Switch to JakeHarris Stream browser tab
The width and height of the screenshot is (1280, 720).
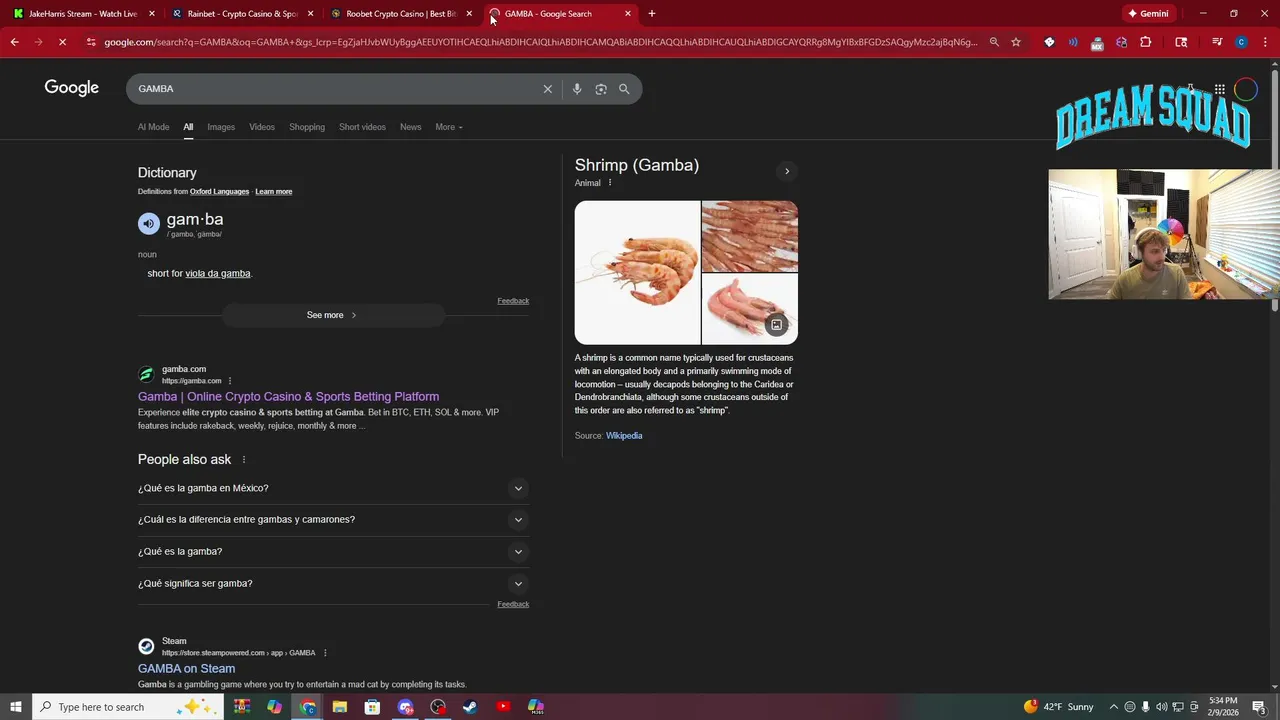click(83, 14)
